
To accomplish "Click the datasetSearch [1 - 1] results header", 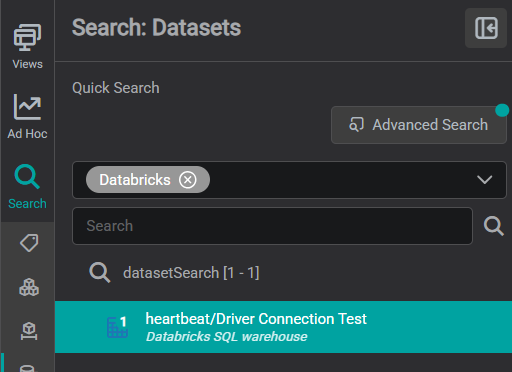I will pyautogui.click(x=191, y=273).
